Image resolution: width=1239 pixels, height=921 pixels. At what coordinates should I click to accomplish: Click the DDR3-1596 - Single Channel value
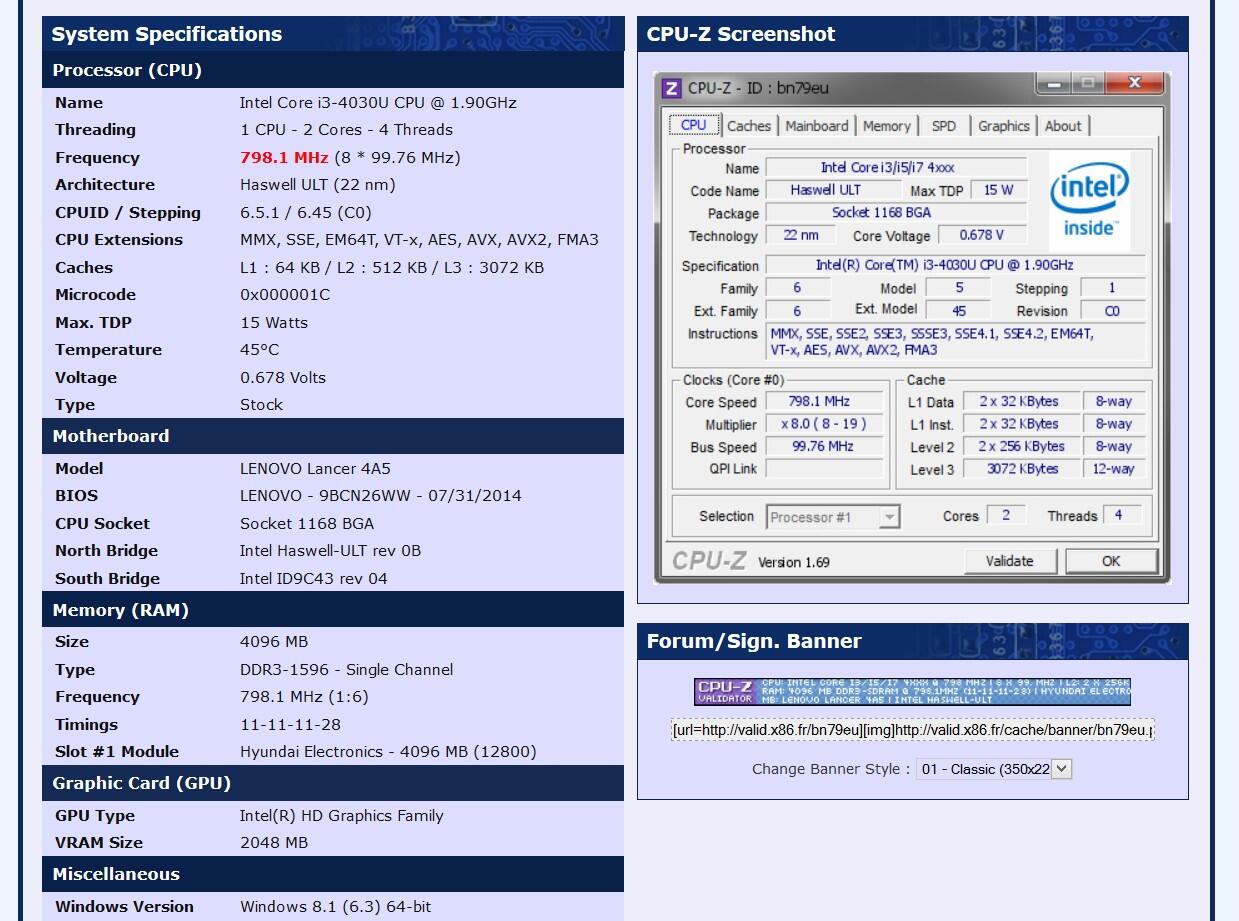(x=347, y=670)
